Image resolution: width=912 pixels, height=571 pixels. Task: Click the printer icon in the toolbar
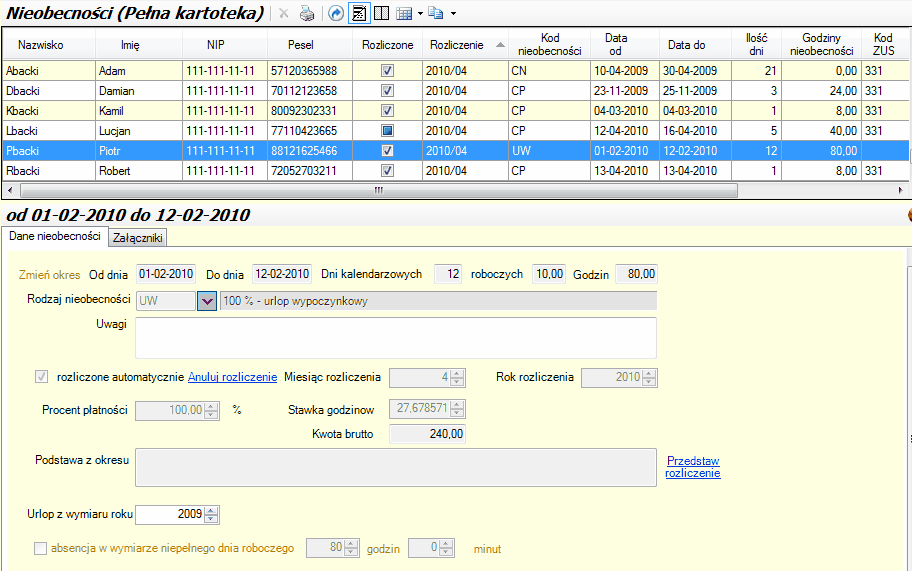tap(308, 14)
